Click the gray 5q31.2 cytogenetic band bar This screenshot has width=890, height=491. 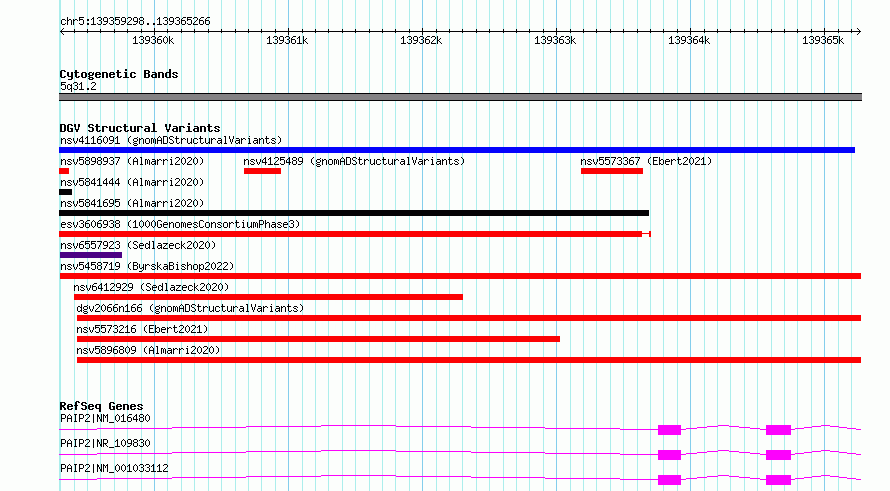460,97
